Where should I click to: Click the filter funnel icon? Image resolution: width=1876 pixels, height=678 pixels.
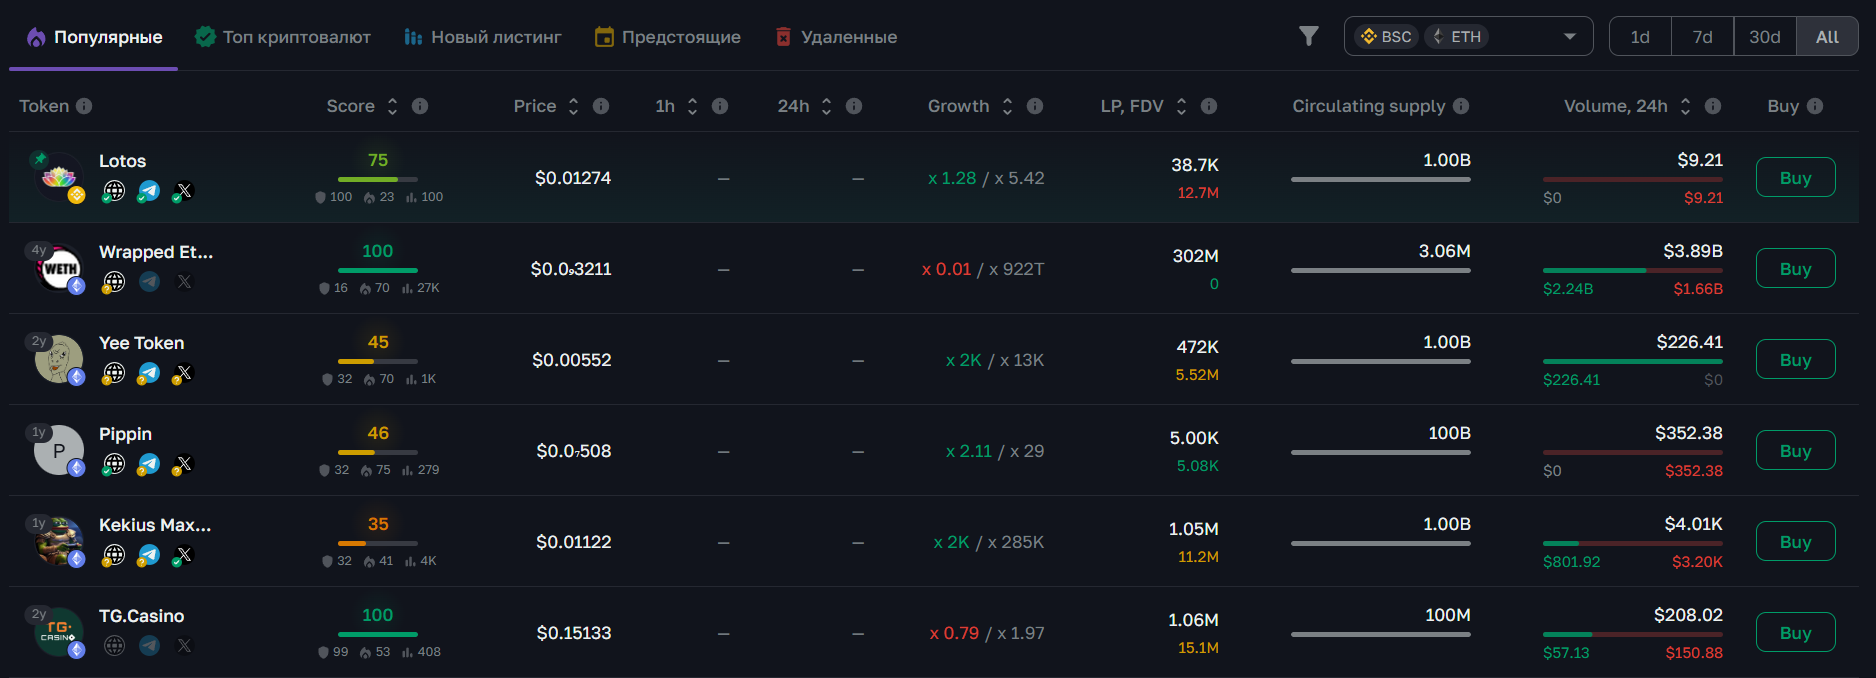1308,37
